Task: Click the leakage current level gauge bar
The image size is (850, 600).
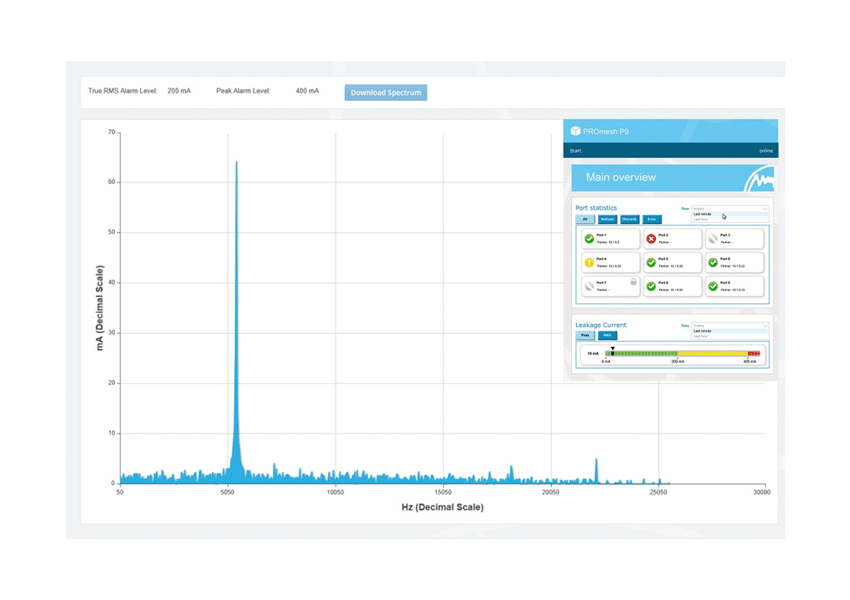Action: click(x=682, y=353)
